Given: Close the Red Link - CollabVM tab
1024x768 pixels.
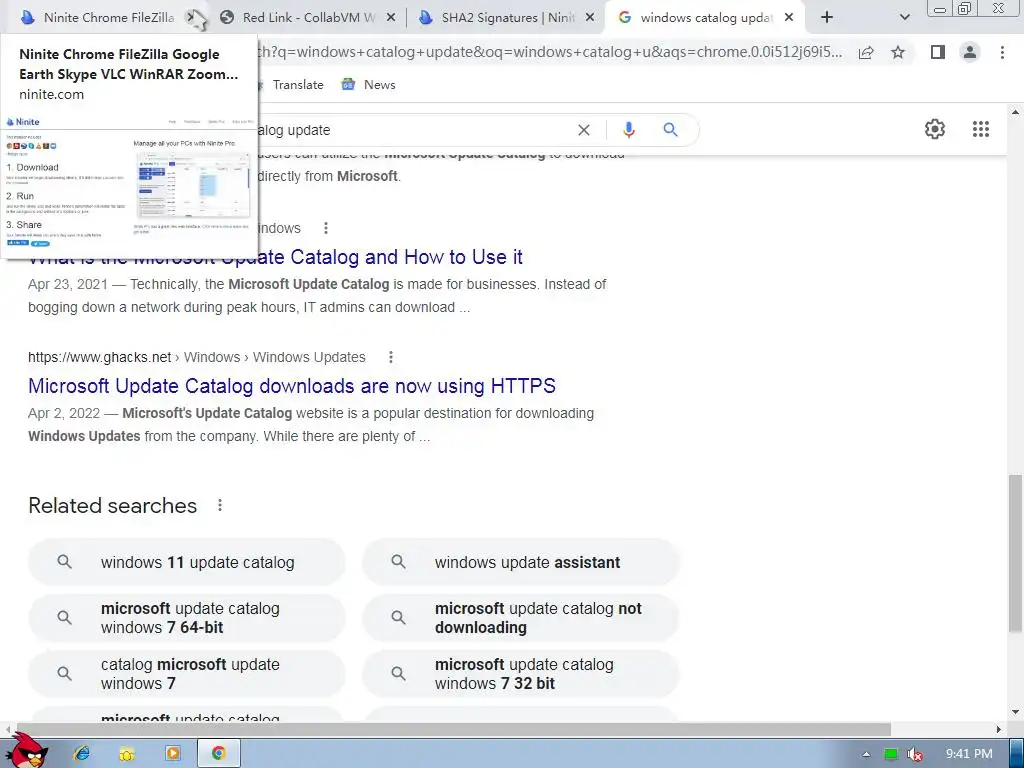Looking at the screenshot, I should [x=391, y=18].
